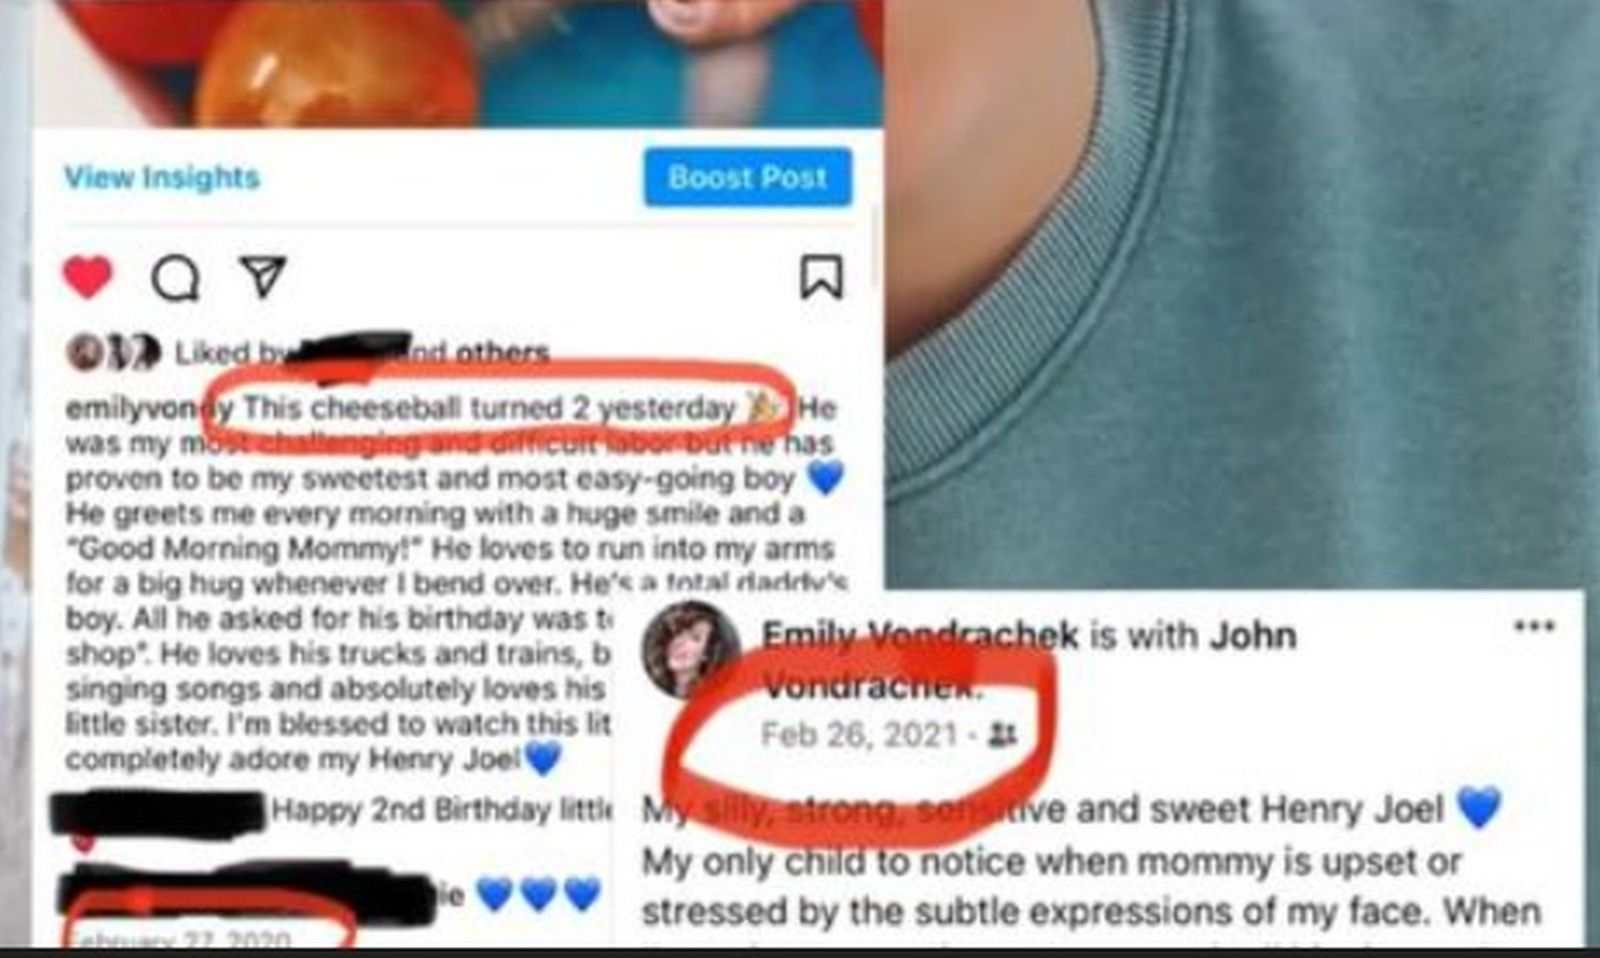The height and width of the screenshot is (958, 1600).
Task: Click the liker avatars cluster
Action: [x=112, y=352]
